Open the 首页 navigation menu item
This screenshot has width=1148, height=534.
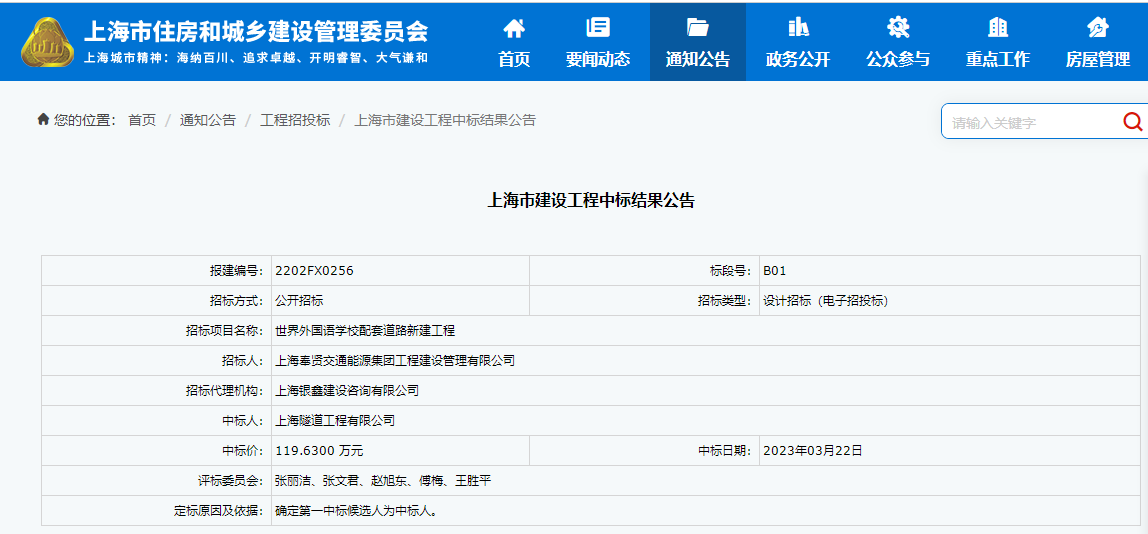tap(514, 59)
